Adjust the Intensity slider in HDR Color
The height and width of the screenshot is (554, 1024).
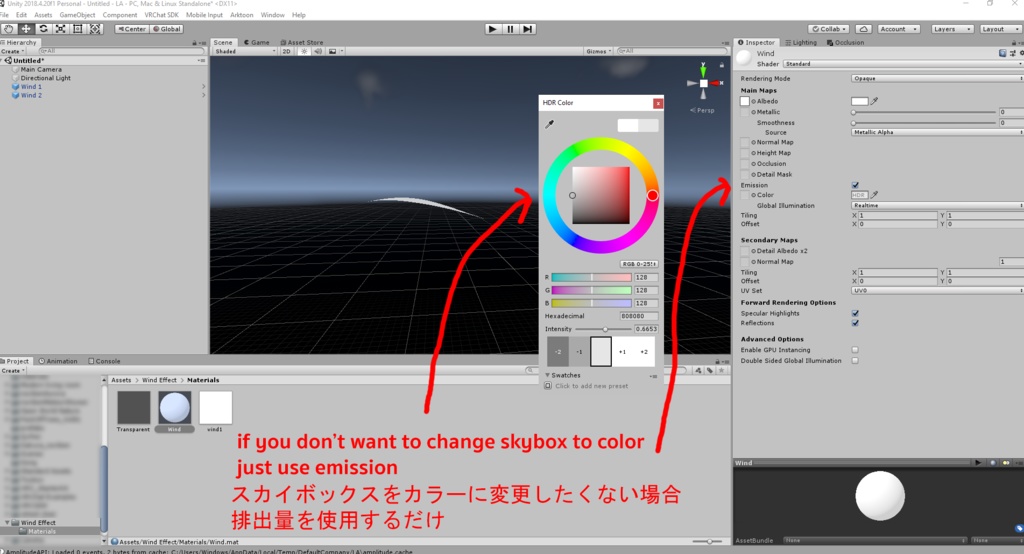click(x=603, y=329)
